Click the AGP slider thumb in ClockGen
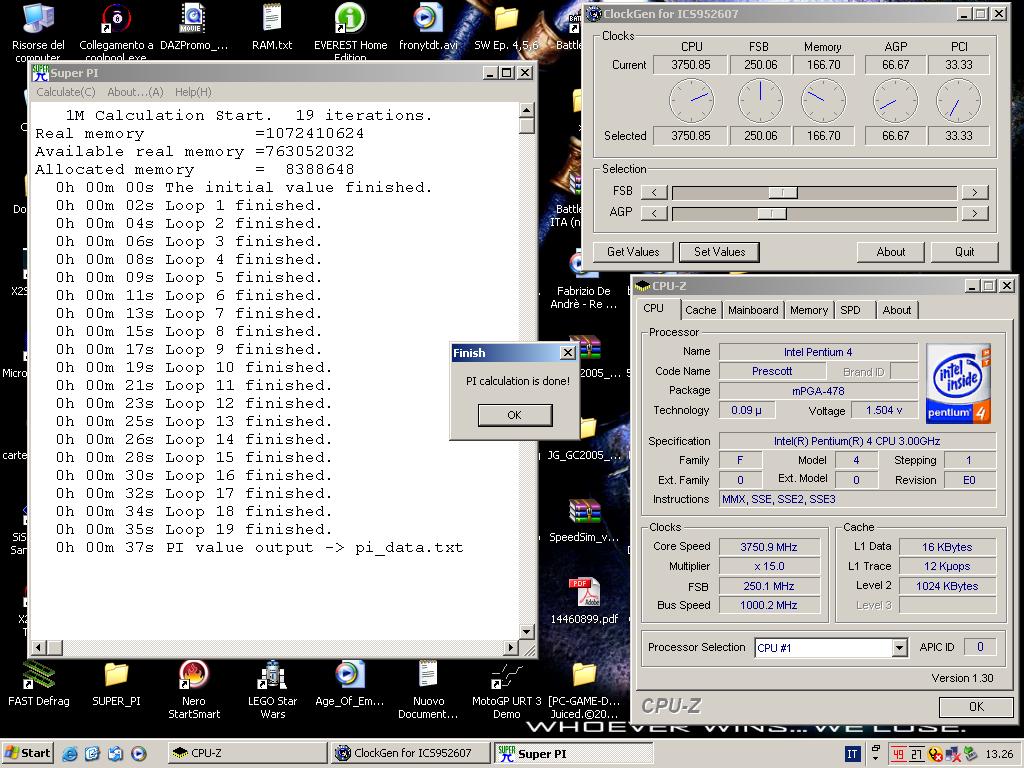The width and height of the screenshot is (1024, 768). [x=772, y=213]
